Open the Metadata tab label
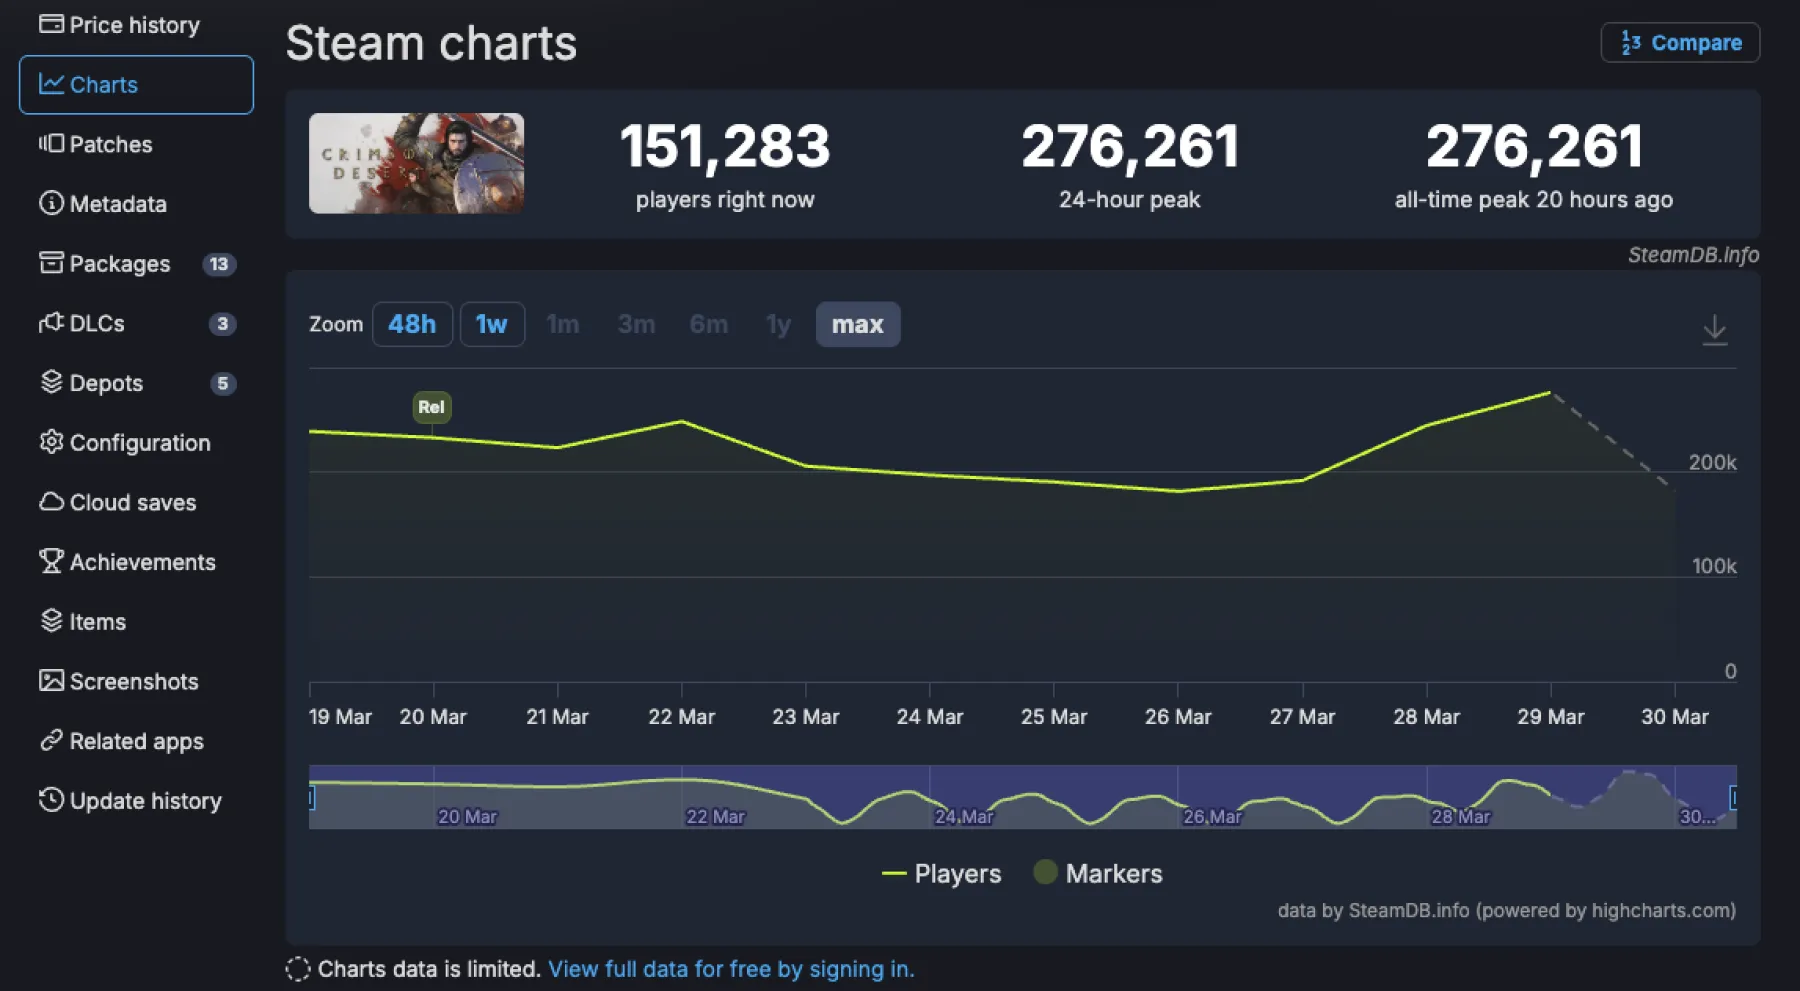 [118, 204]
